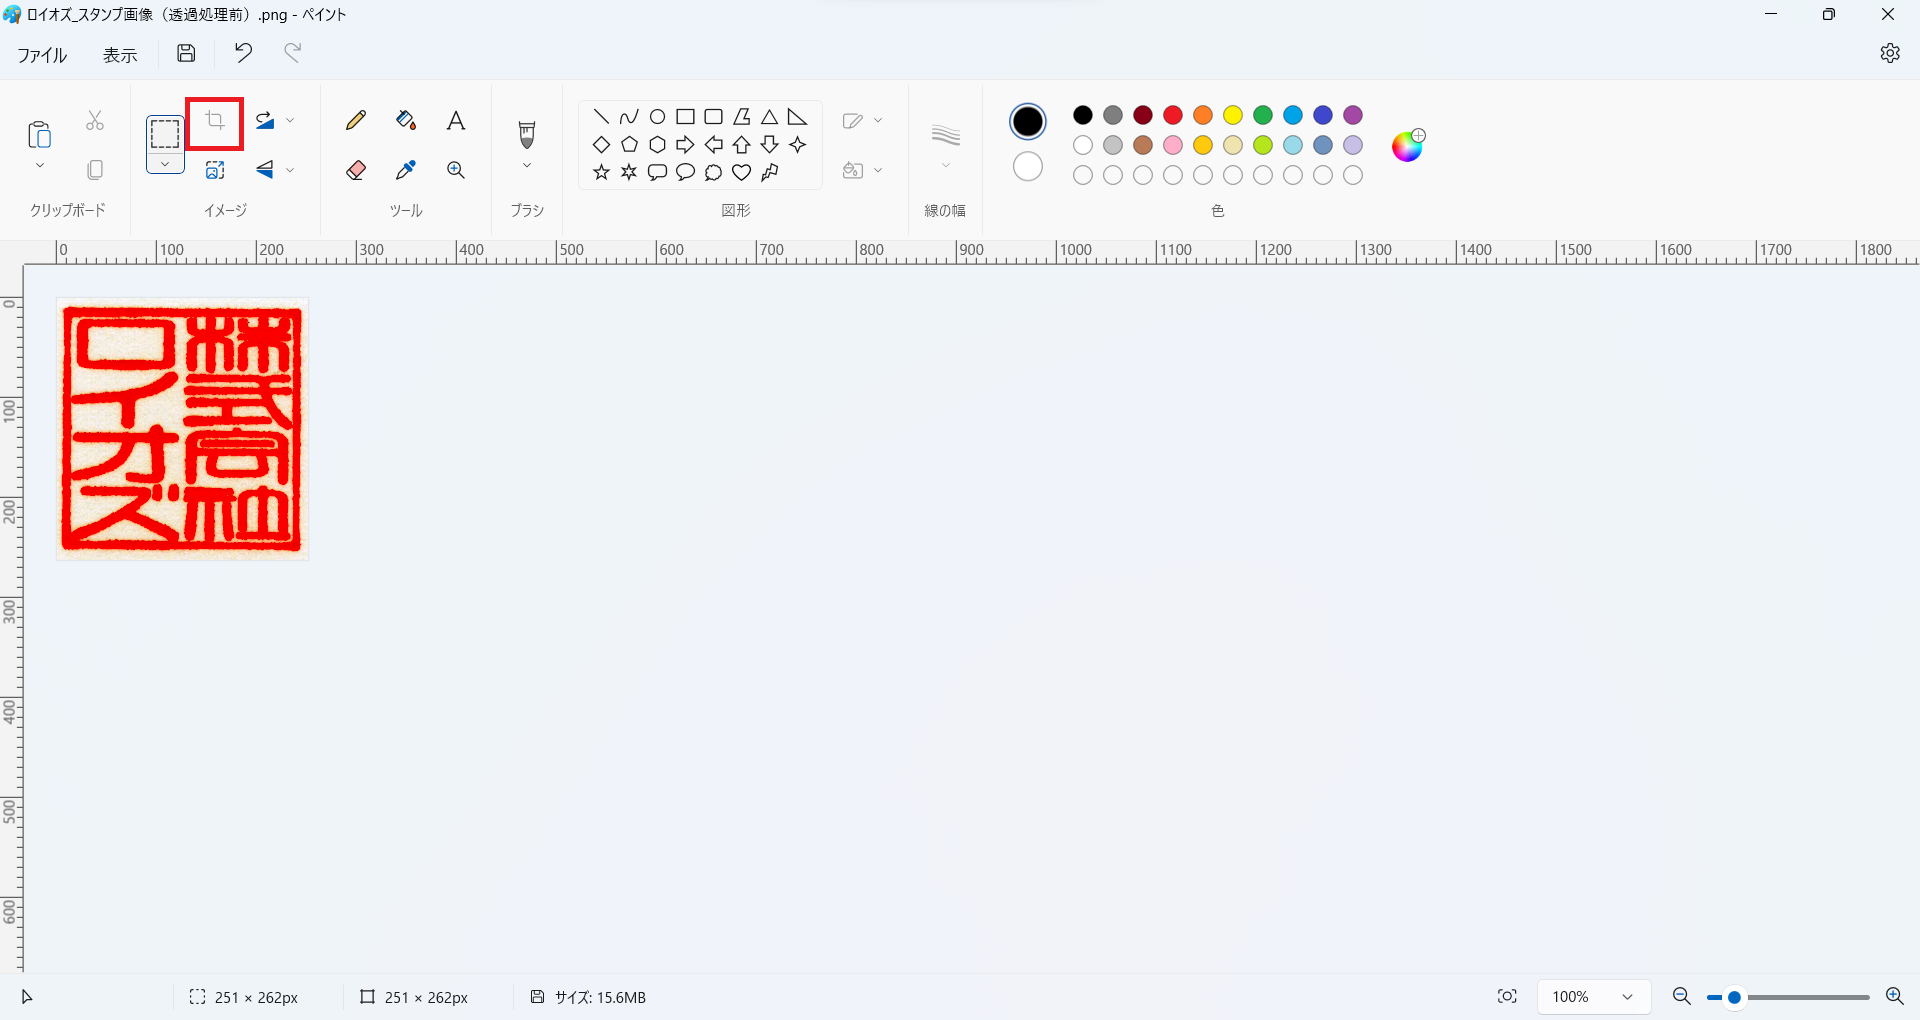The height and width of the screenshot is (1020, 1920).
Task: Select the Eraser tool
Action: tap(356, 170)
